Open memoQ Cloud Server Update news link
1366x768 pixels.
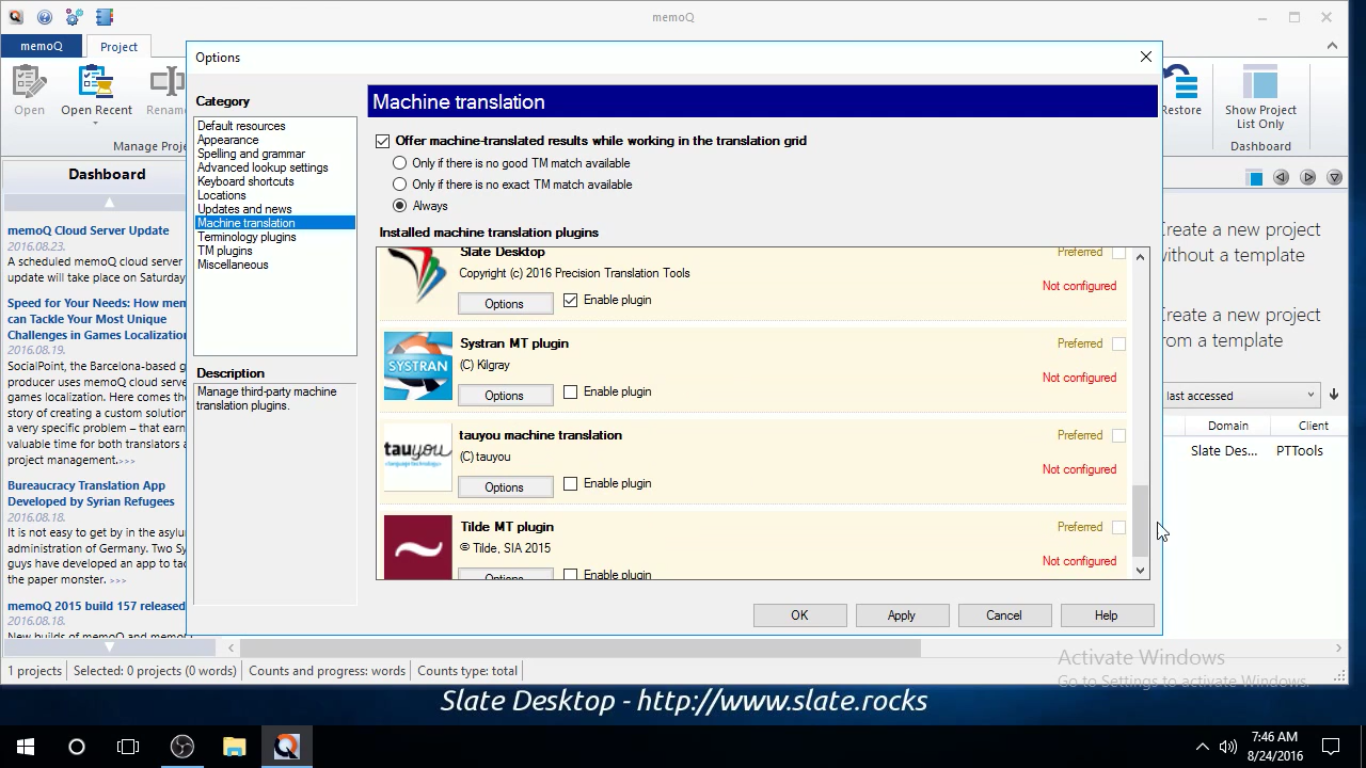click(88, 230)
